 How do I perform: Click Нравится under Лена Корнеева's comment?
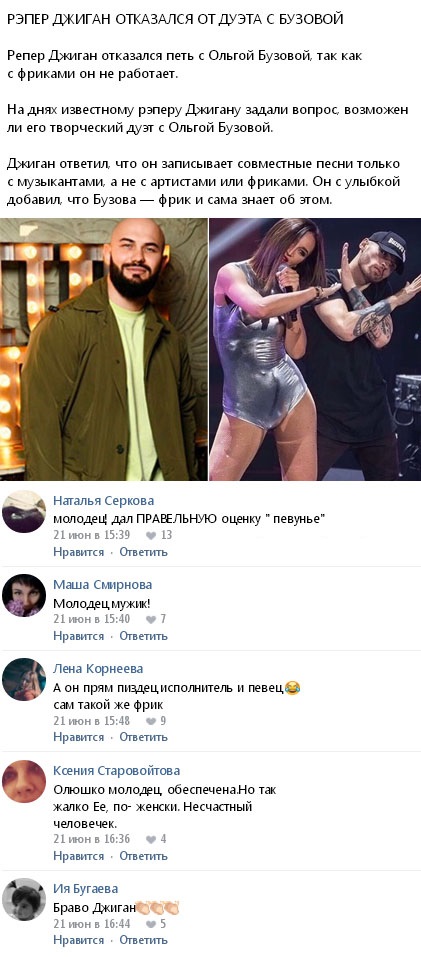79,737
